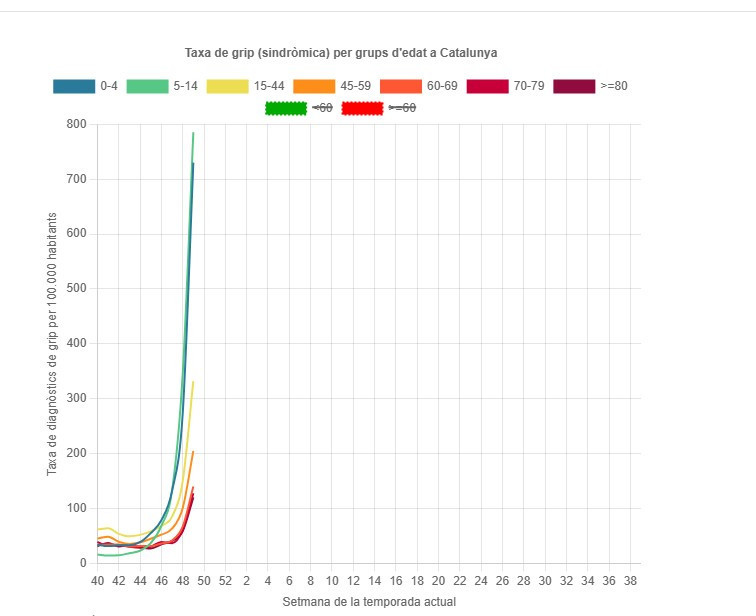Click the '0-4' legend text label
Image resolution: width=756 pixels, height=616 pixels.
(x=109, y=86)
